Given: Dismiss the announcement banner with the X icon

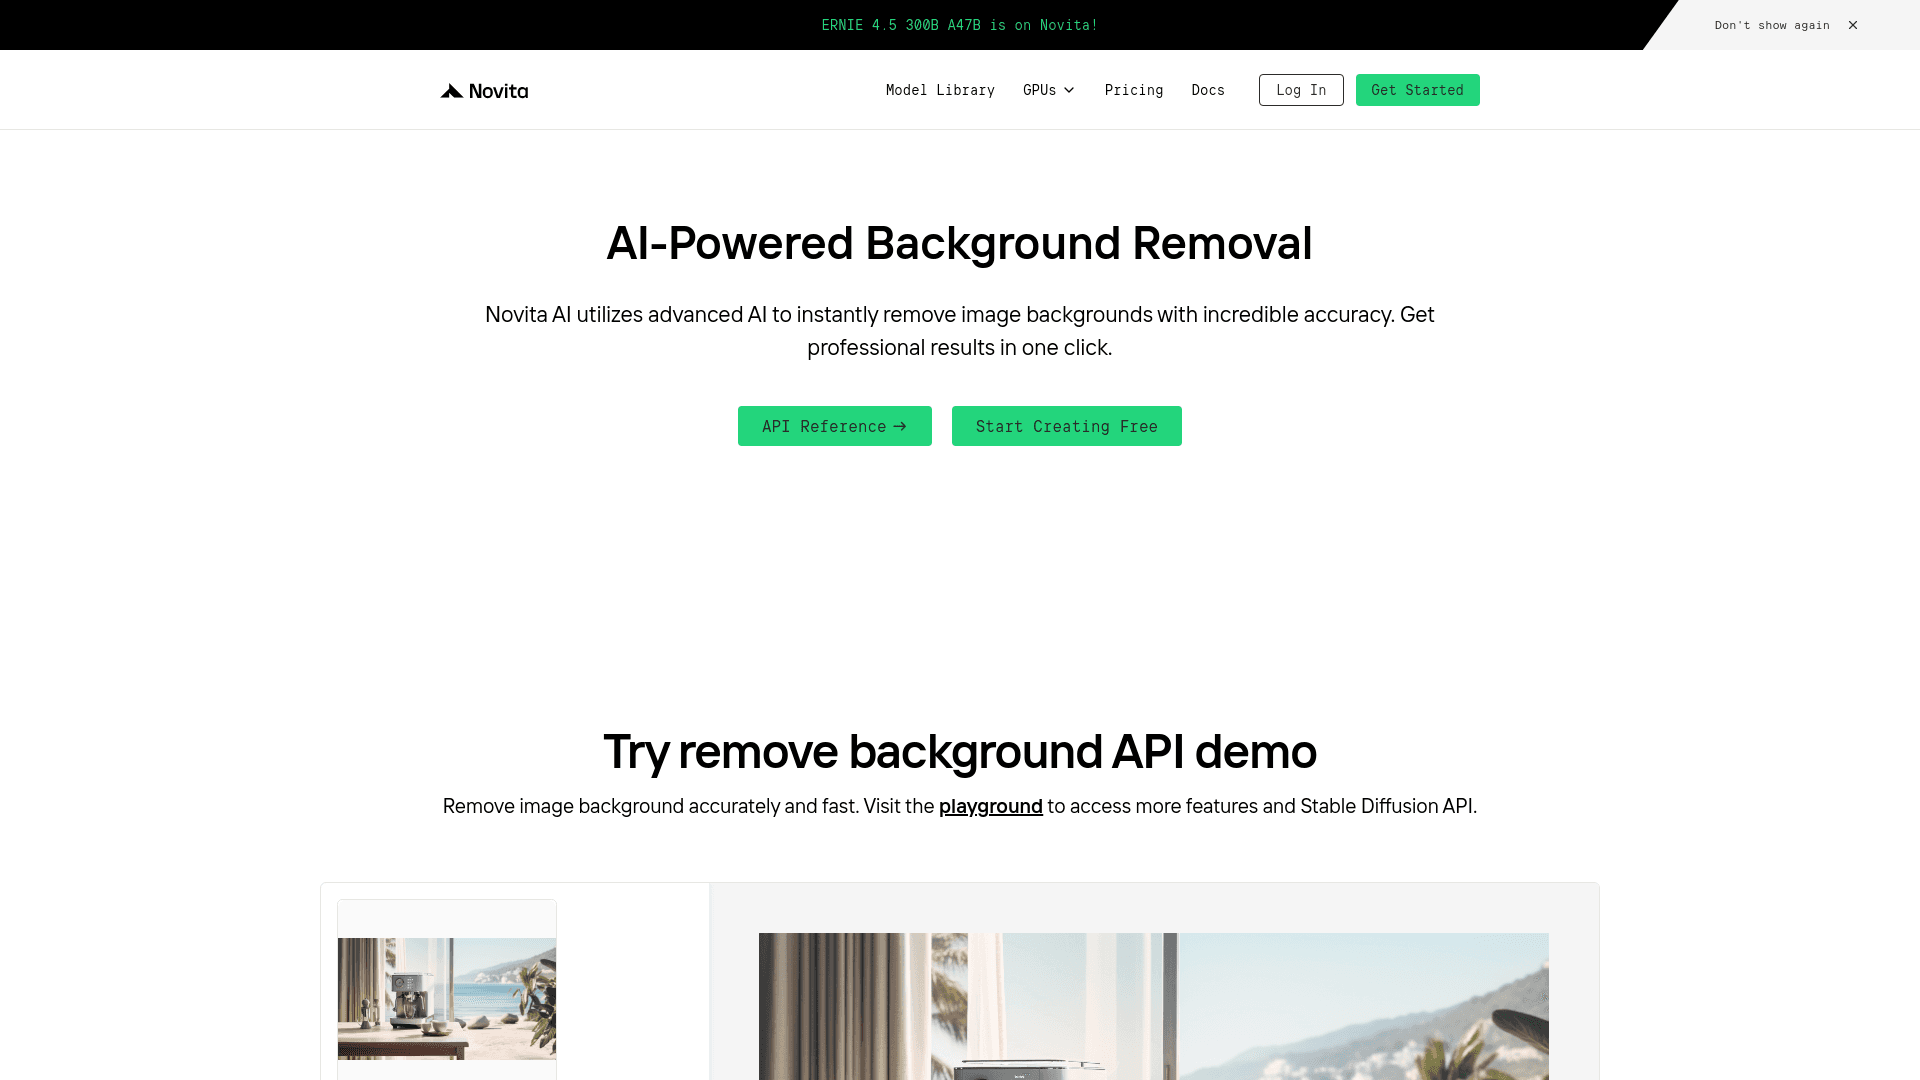Looking at the screenshot, I should 1852,25.
